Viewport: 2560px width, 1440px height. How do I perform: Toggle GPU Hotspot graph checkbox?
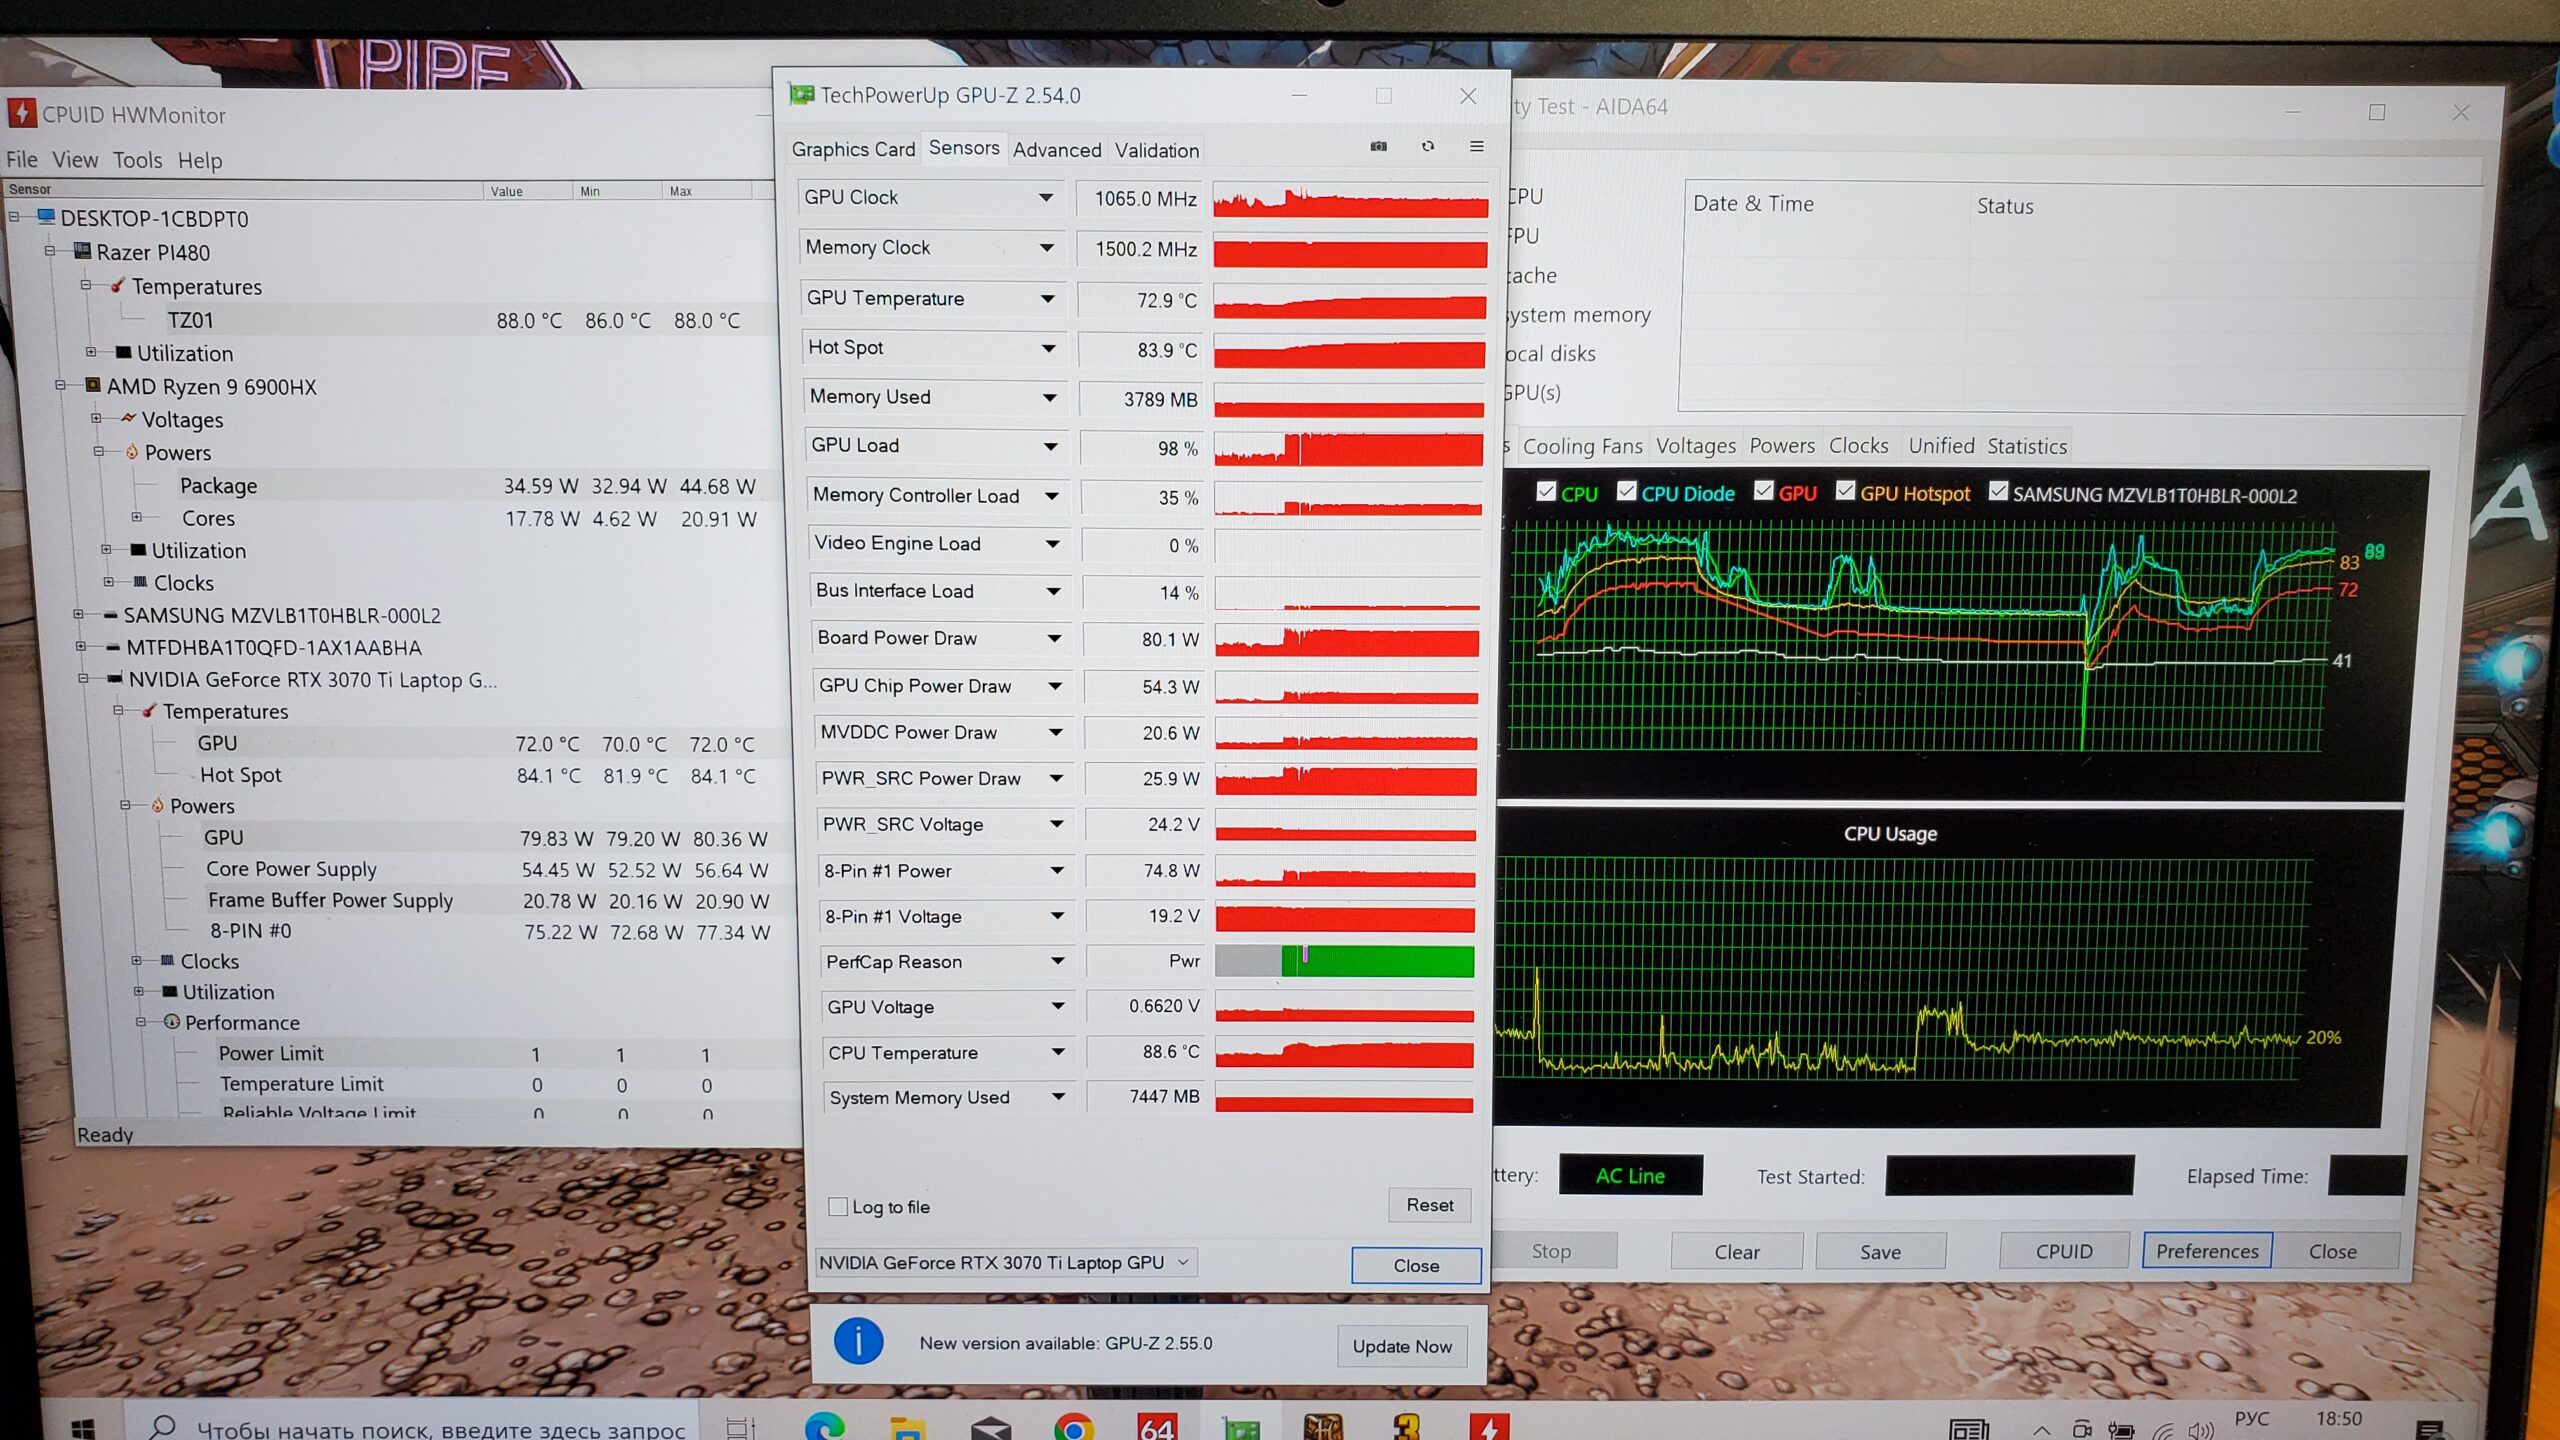[1845, 491]
